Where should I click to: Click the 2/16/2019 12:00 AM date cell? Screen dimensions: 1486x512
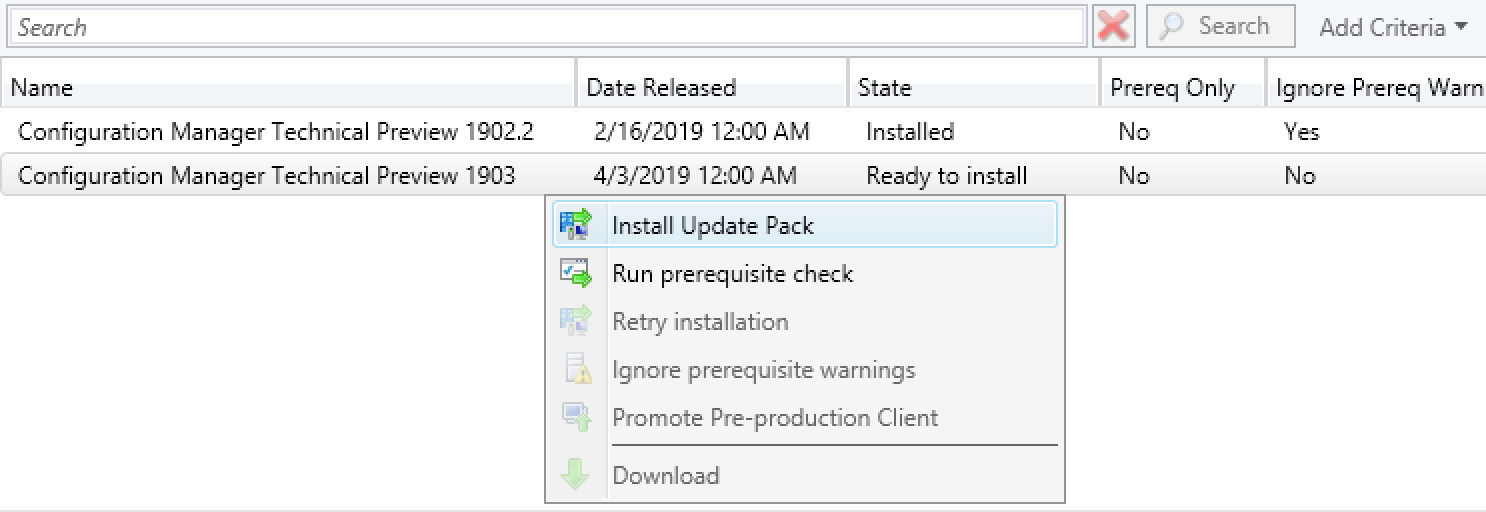tap(702, 131)
